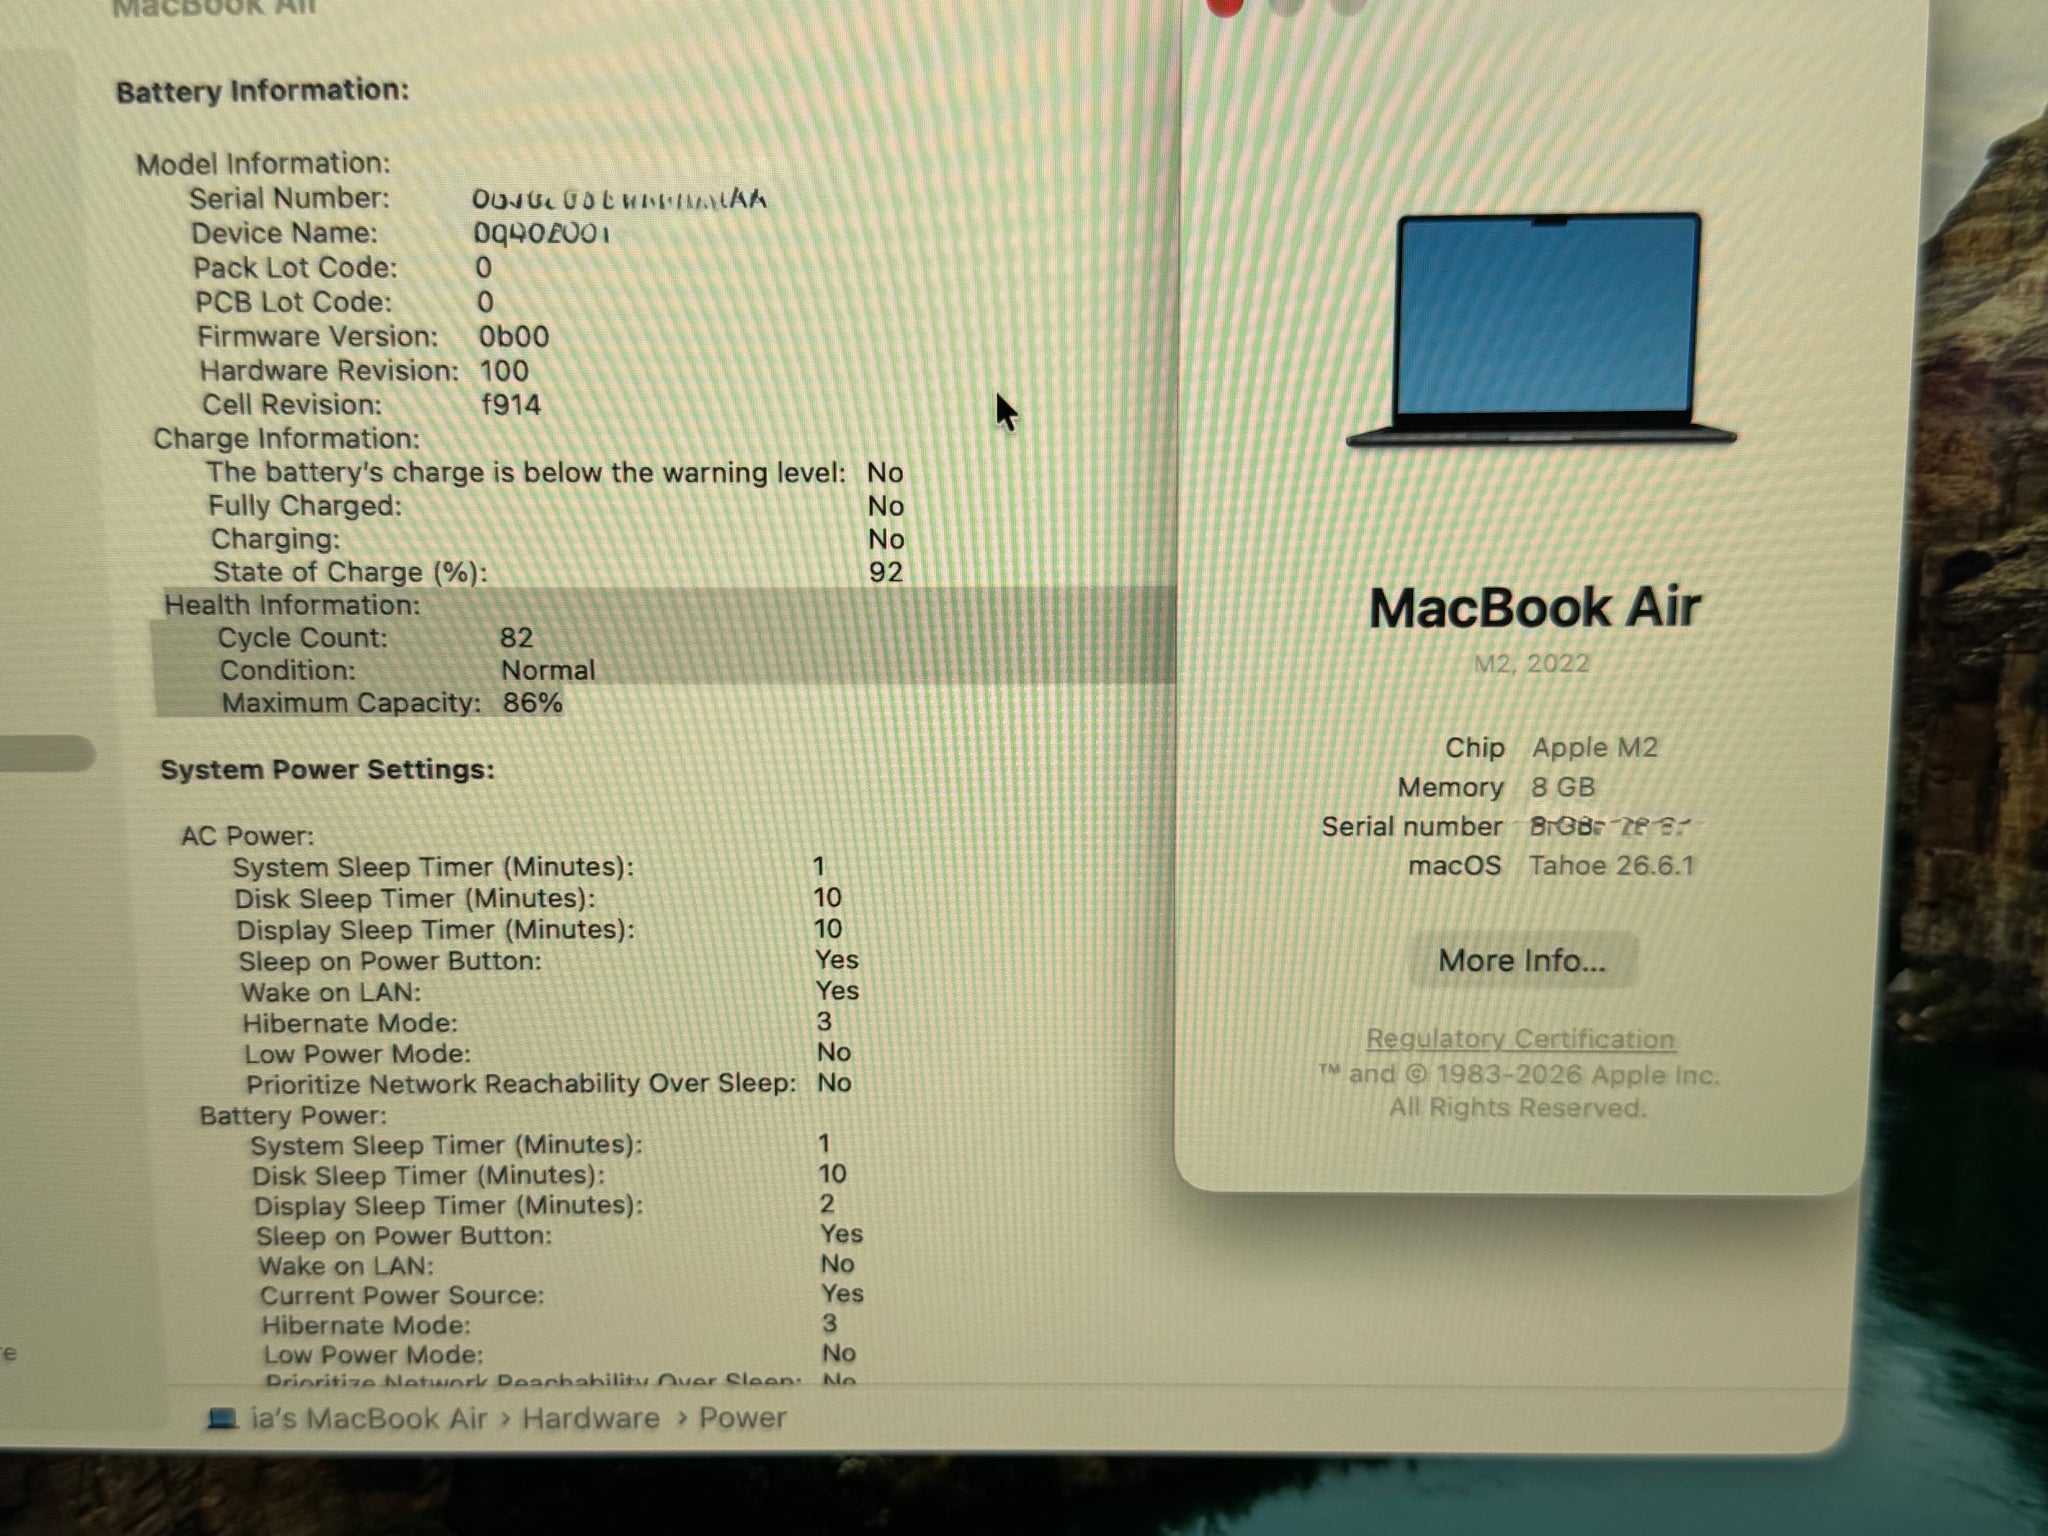Image resolution: width=2048 pixels, height=1536 pixels.
Task: Select "Low Power Mode:" under AC Power
Action: (357, 1054)
